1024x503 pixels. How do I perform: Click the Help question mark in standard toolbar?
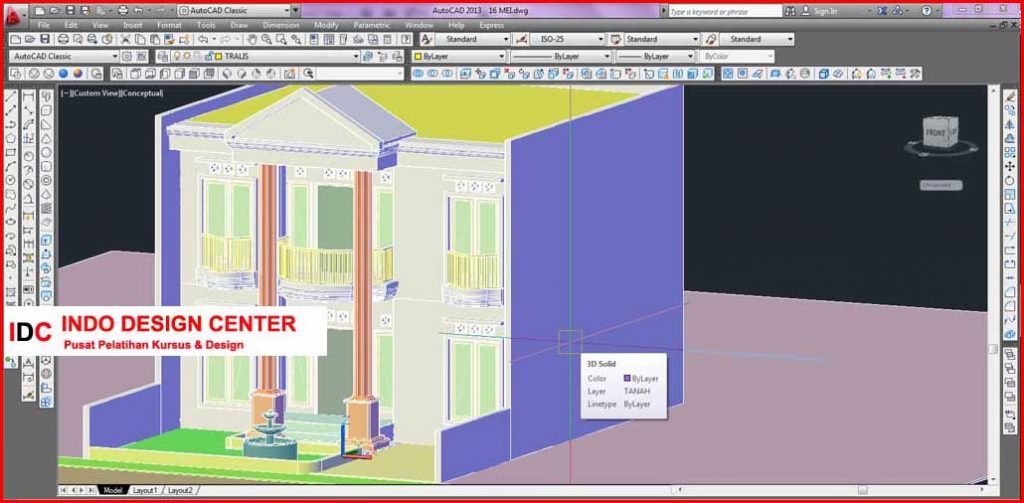[406, 39]
